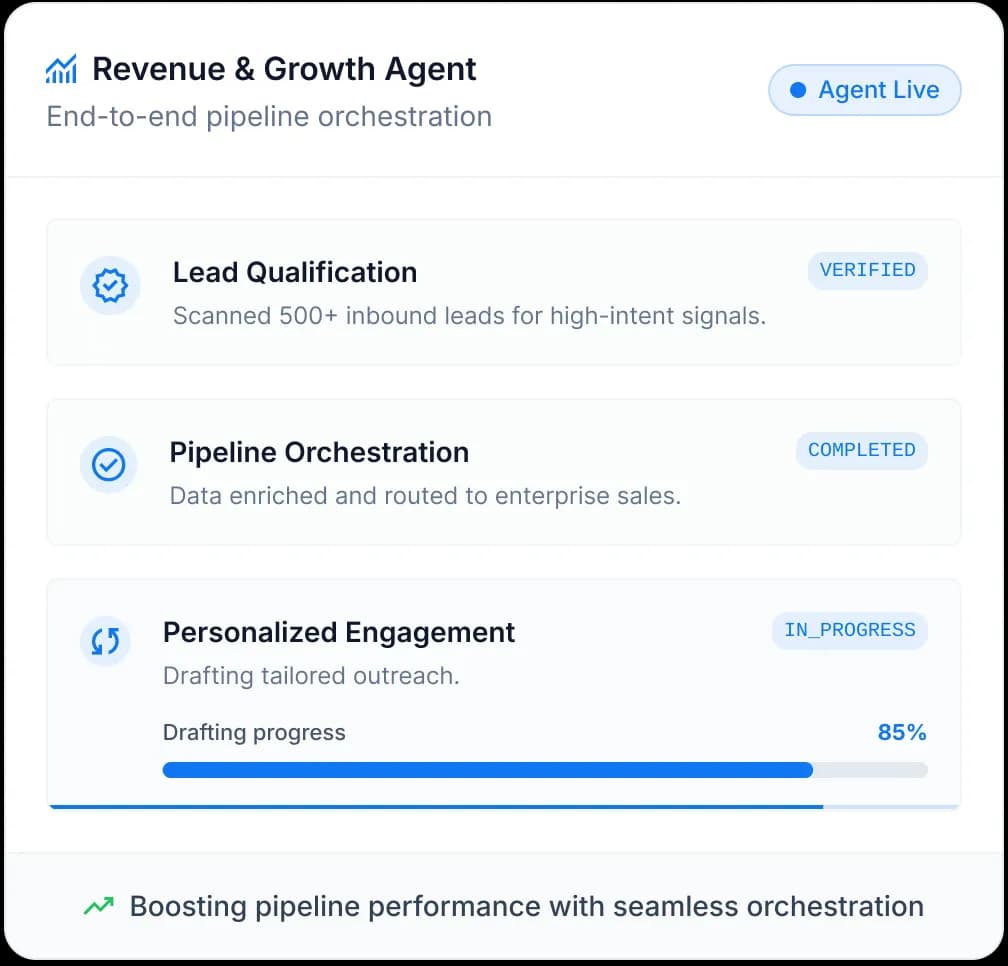Click the Agent Live status badge
This screenshot has width=1008, height=966.
pyautogui.click(x=864, y=90)
